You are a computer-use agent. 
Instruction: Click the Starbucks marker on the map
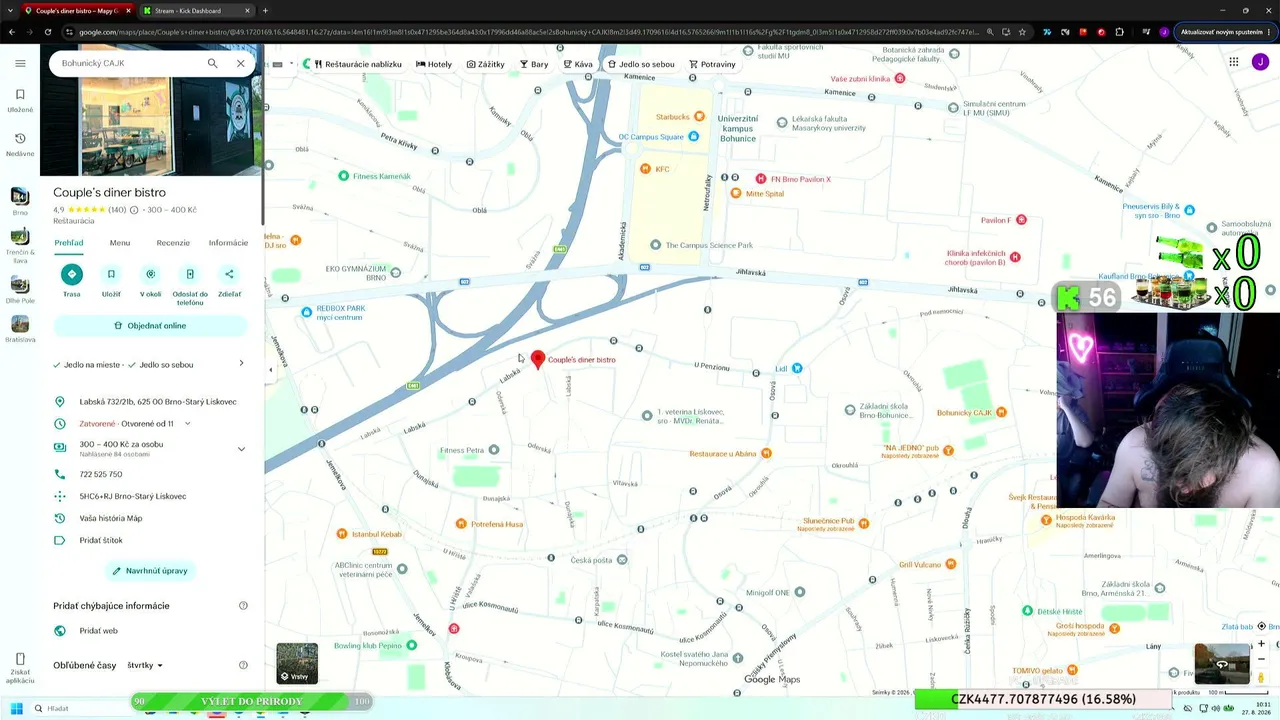pos(699,117)
